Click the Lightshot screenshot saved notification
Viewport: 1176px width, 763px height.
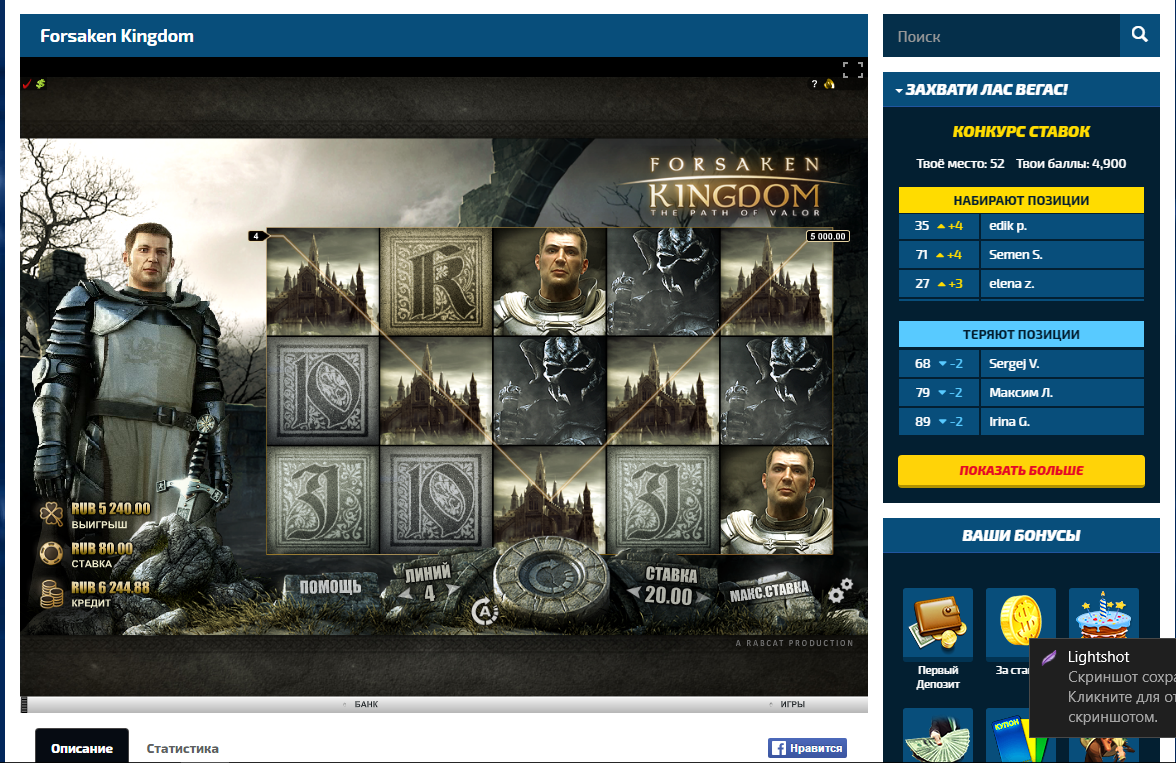click(1102, 687)
